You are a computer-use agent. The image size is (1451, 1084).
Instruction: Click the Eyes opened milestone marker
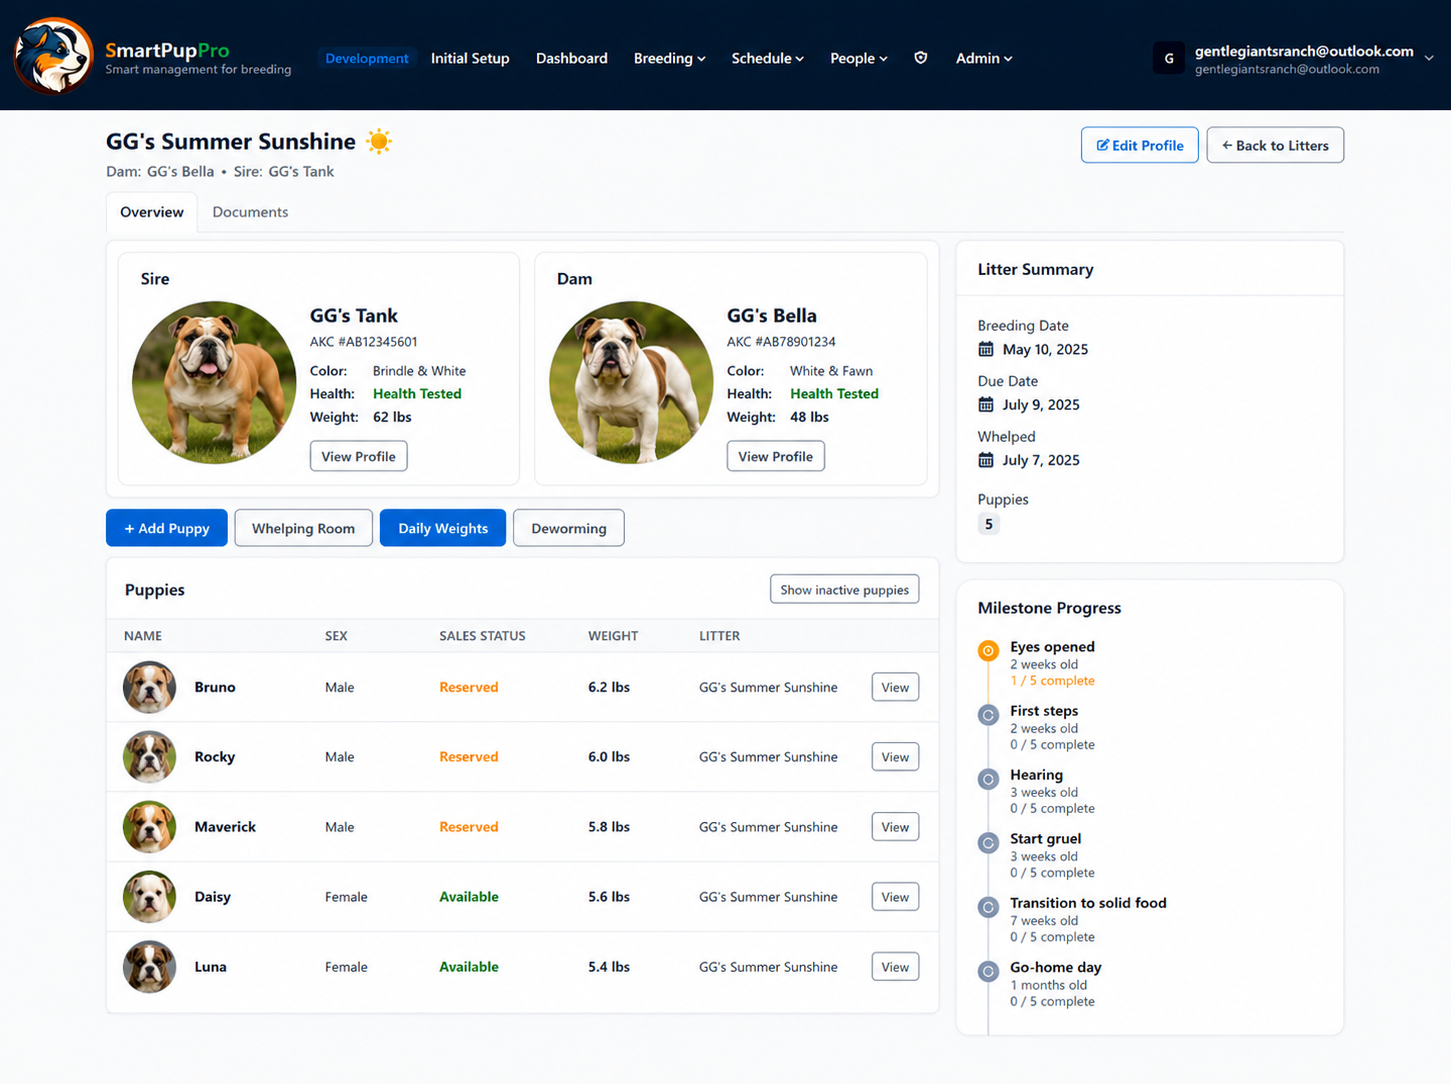(x=988, y=651)
